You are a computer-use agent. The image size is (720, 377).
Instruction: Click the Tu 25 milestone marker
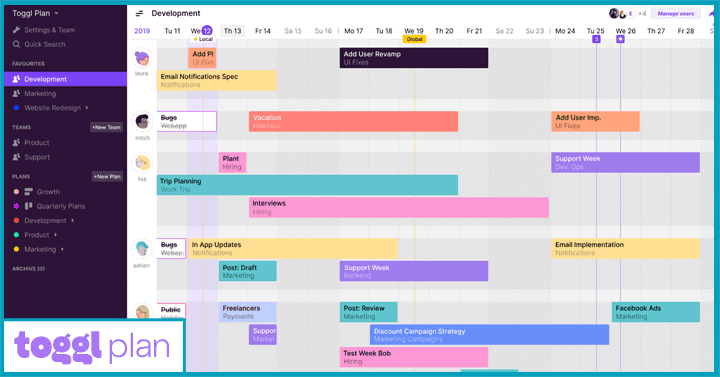tap(596, 39)
